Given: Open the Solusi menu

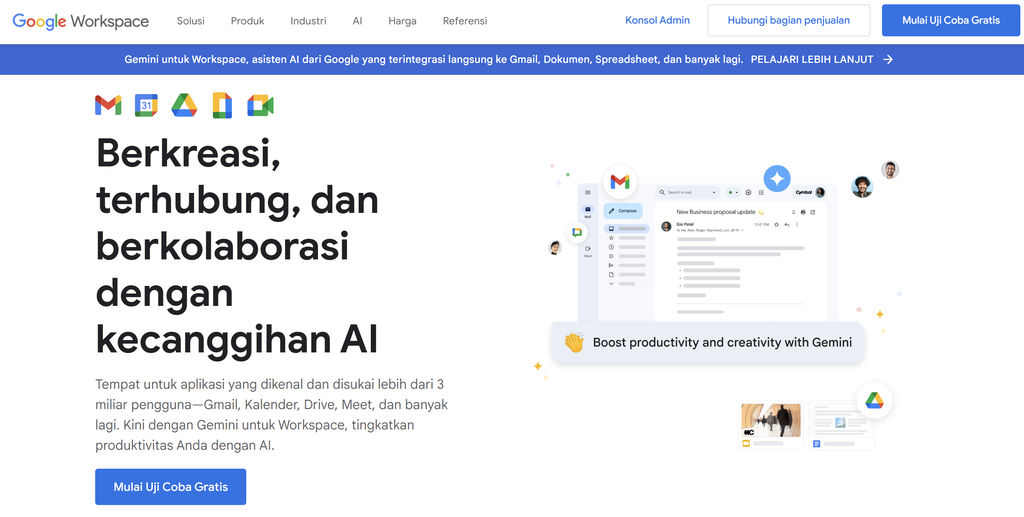Looking at the screenshot, I should coord(191,21).
